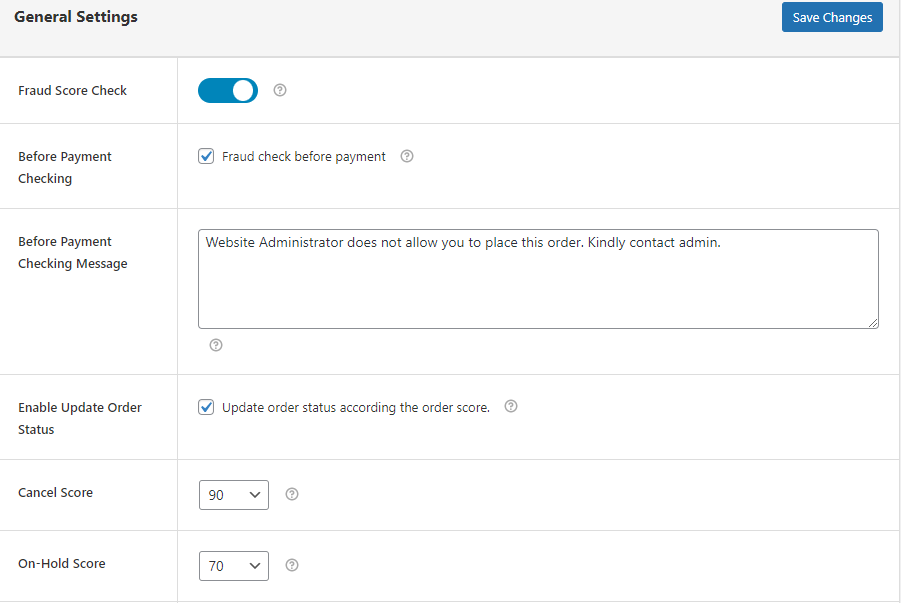Click the help icon beside Fraud Score Check toggle
Image resolution: width=901 pixels, height=603 pixels.
point(280,90)
